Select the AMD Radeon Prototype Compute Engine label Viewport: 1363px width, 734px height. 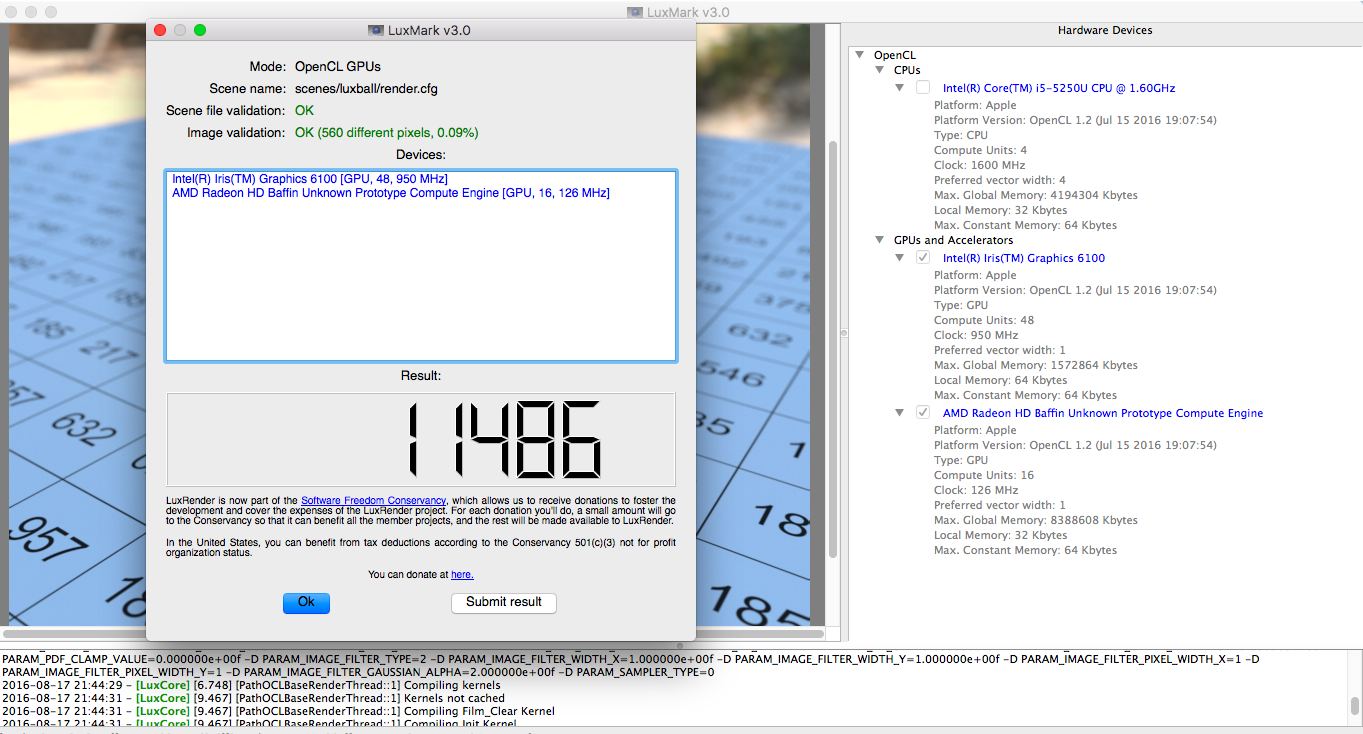click(1103, 413)
